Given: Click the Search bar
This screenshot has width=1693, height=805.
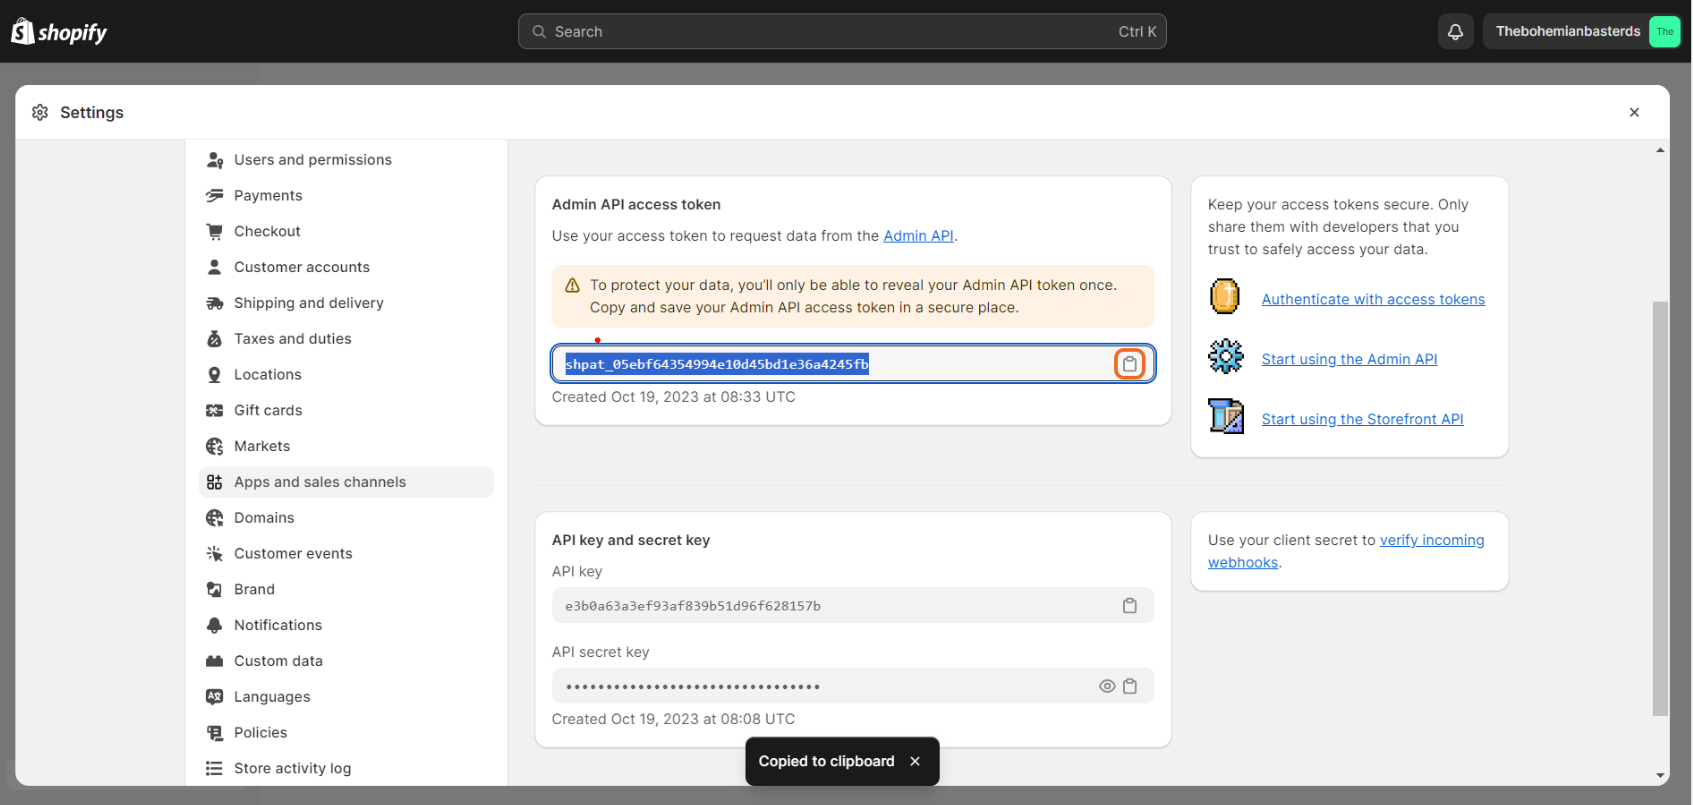Looking at the screenshot, I should pyautogui.click(x=842, y=32).
